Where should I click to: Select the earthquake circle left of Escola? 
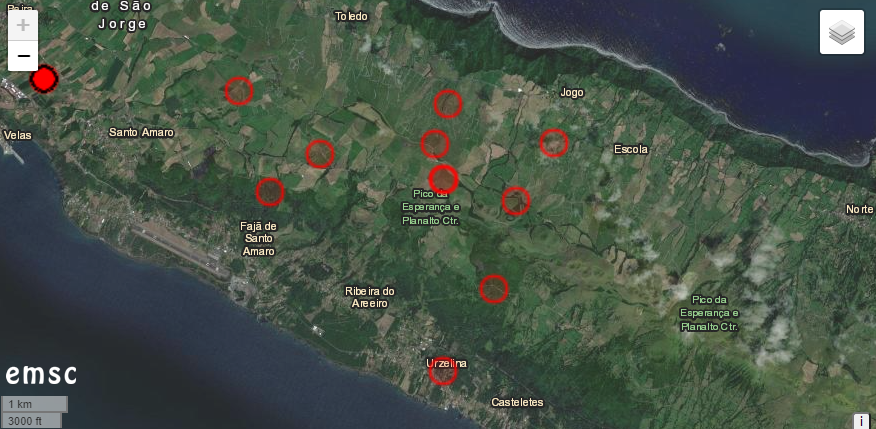(554, 142)
